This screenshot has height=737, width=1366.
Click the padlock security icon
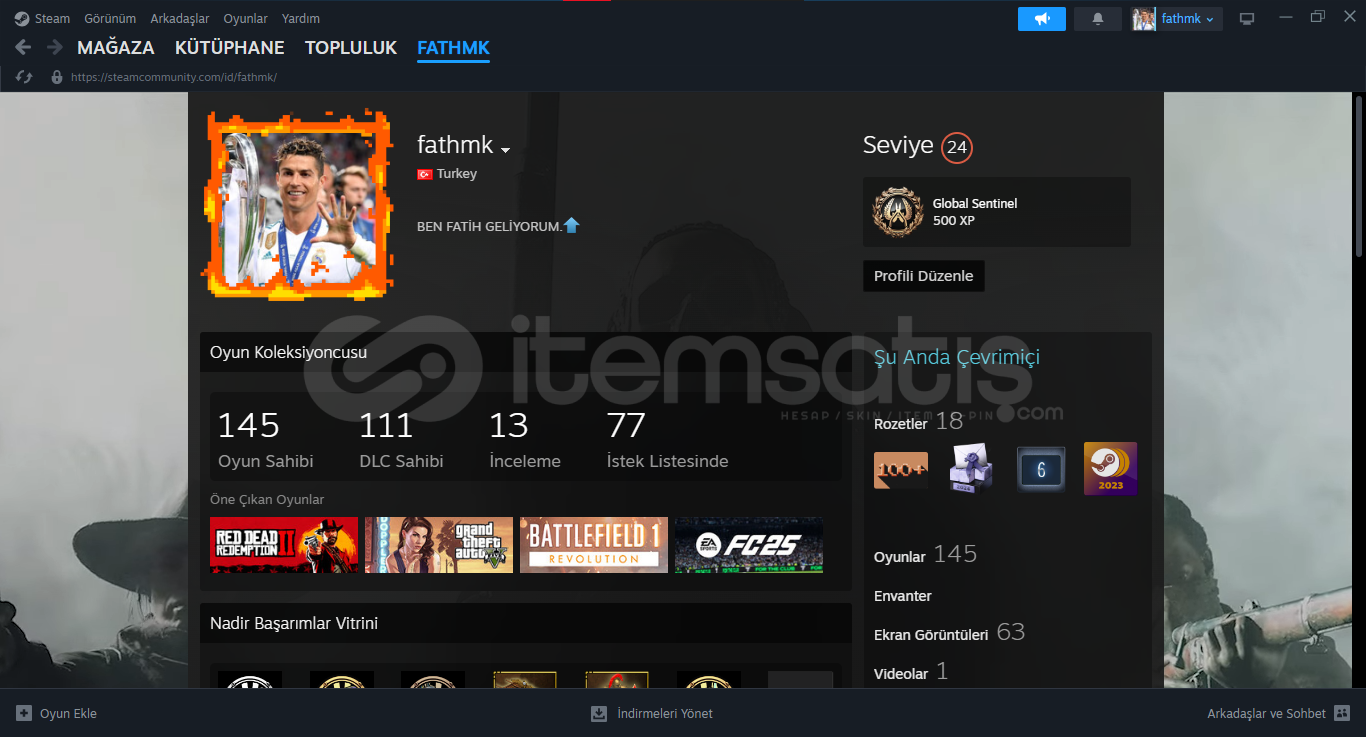tap(57, 77)
